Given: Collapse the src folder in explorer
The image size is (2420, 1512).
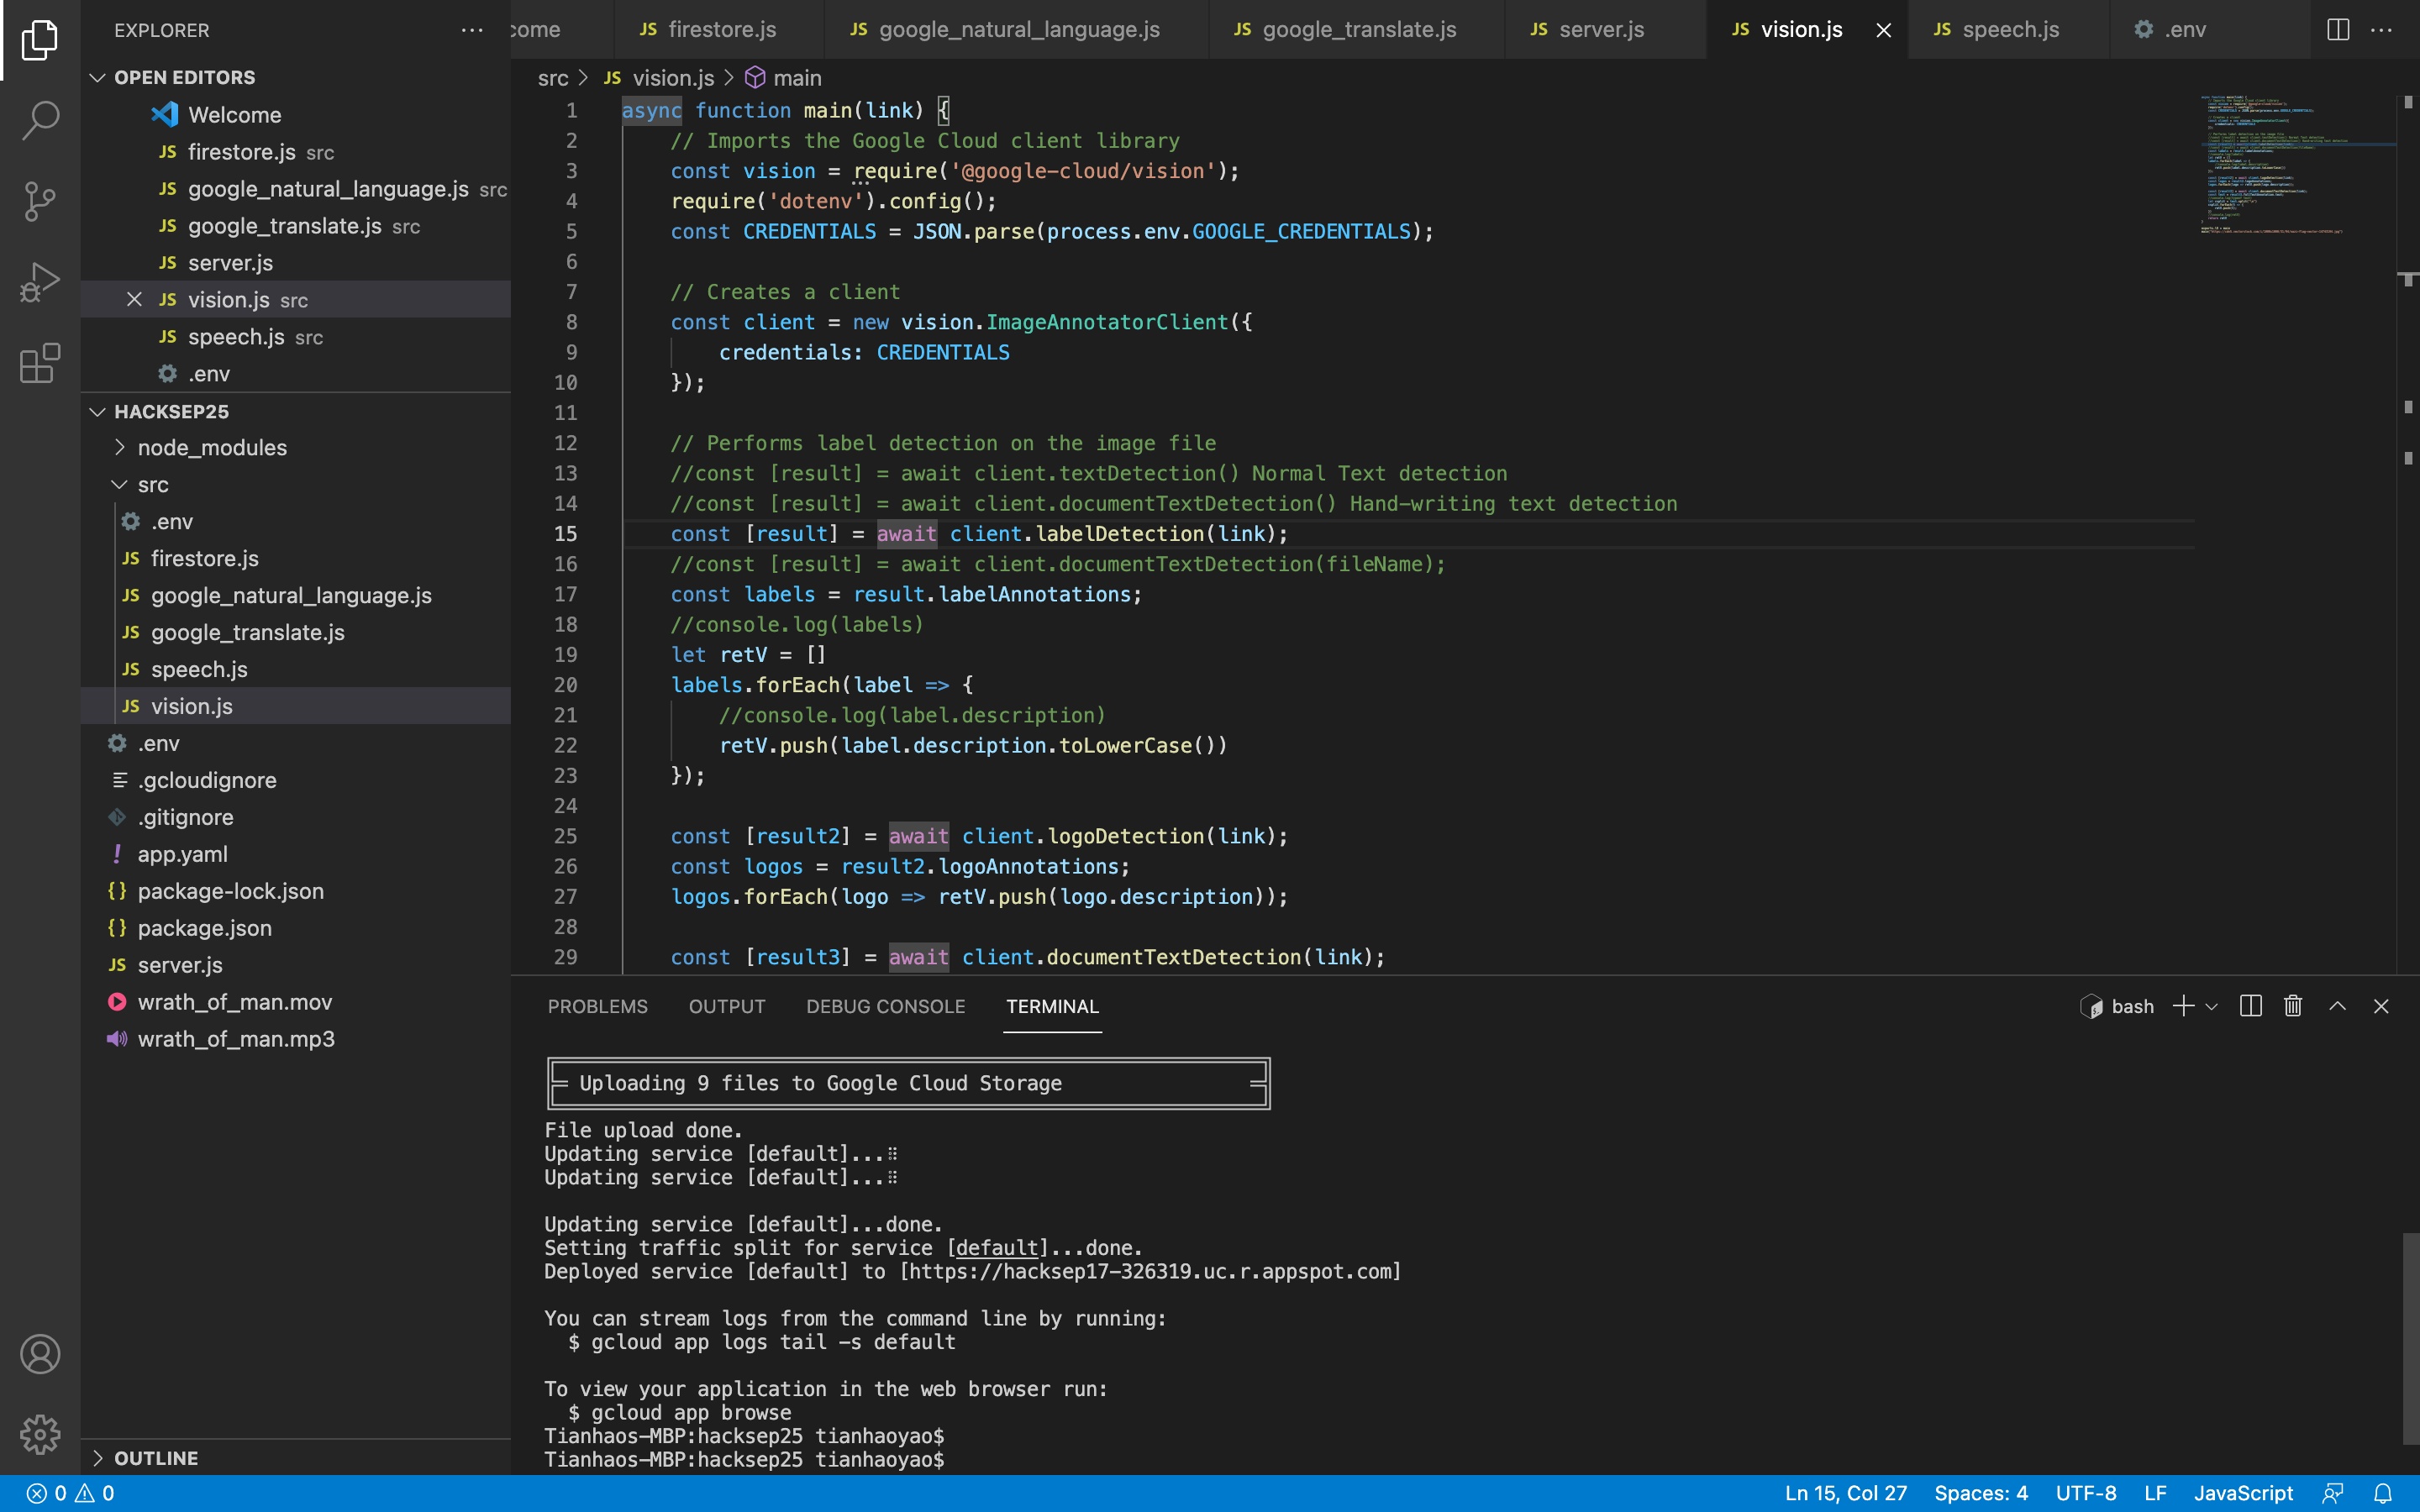Looking at the screenshot, I should [x=152, y=485].
